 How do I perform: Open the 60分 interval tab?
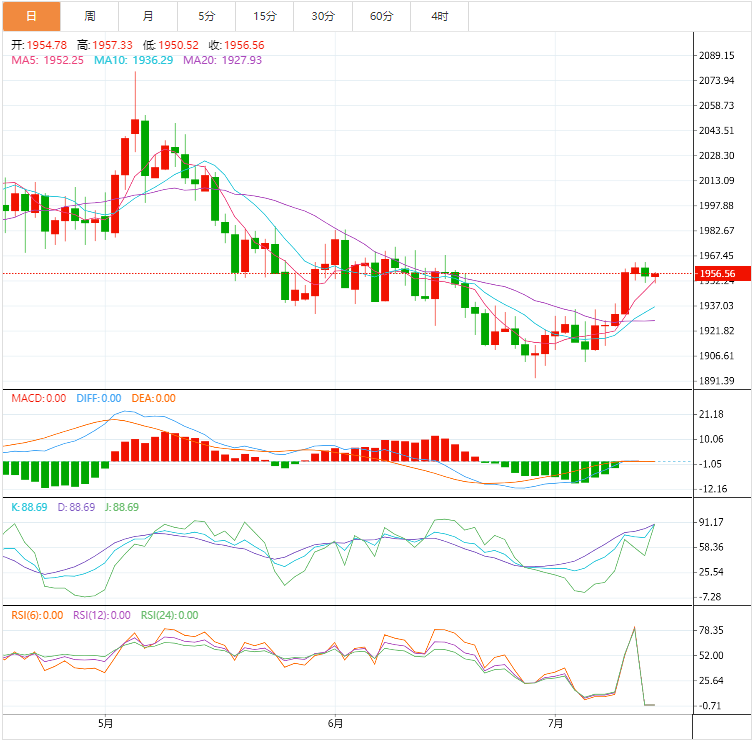[x=381, y=16]
